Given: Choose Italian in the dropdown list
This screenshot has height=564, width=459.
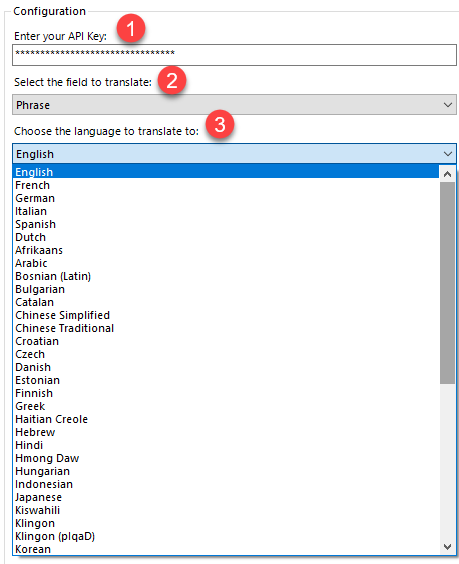Looking at the screenshot, I should click(226, 211).
